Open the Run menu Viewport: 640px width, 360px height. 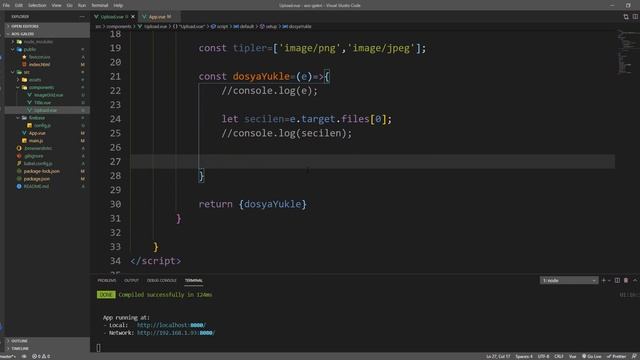(x=82, y=5)
